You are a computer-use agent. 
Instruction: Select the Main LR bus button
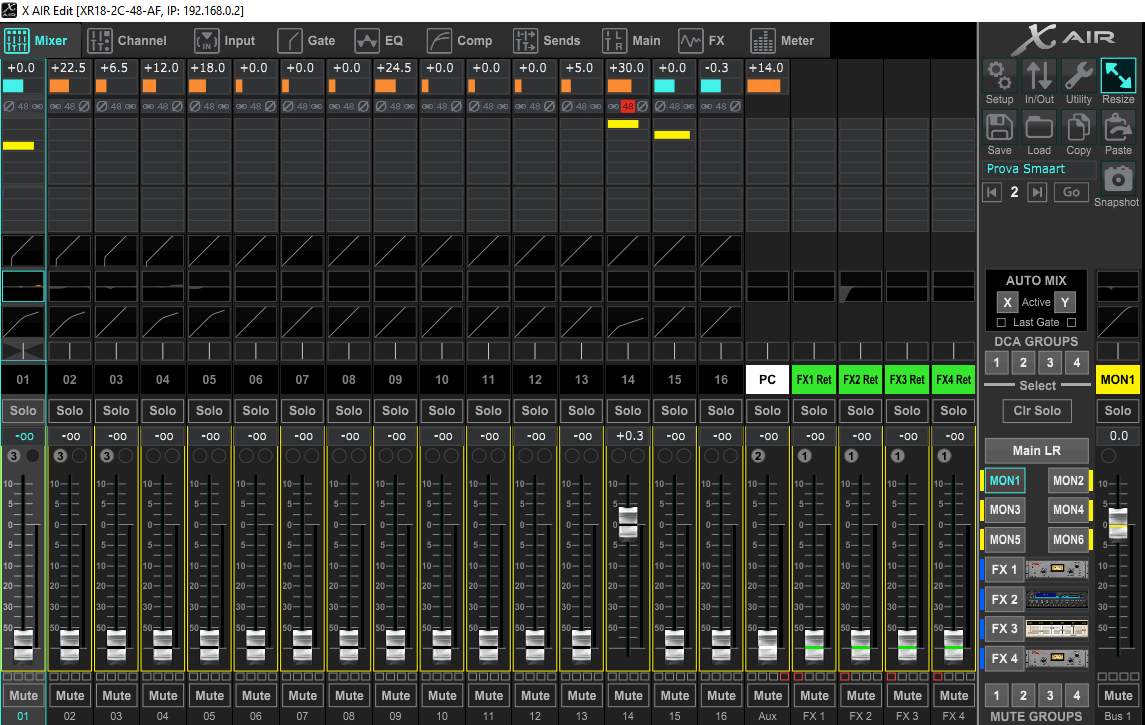1036,451
